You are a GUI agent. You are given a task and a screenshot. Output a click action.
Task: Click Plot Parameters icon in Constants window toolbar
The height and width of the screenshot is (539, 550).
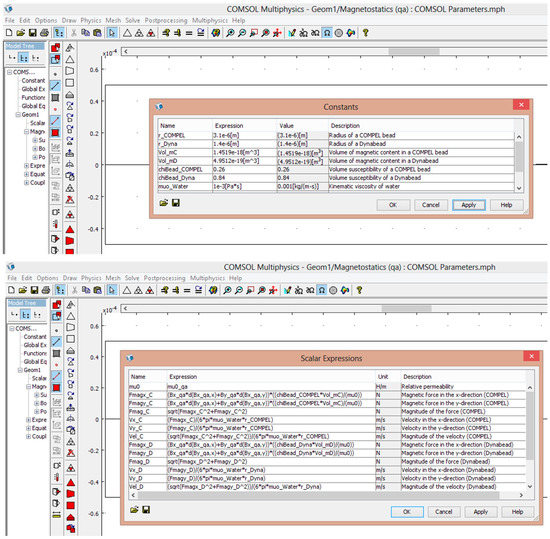tap(216, 33)
